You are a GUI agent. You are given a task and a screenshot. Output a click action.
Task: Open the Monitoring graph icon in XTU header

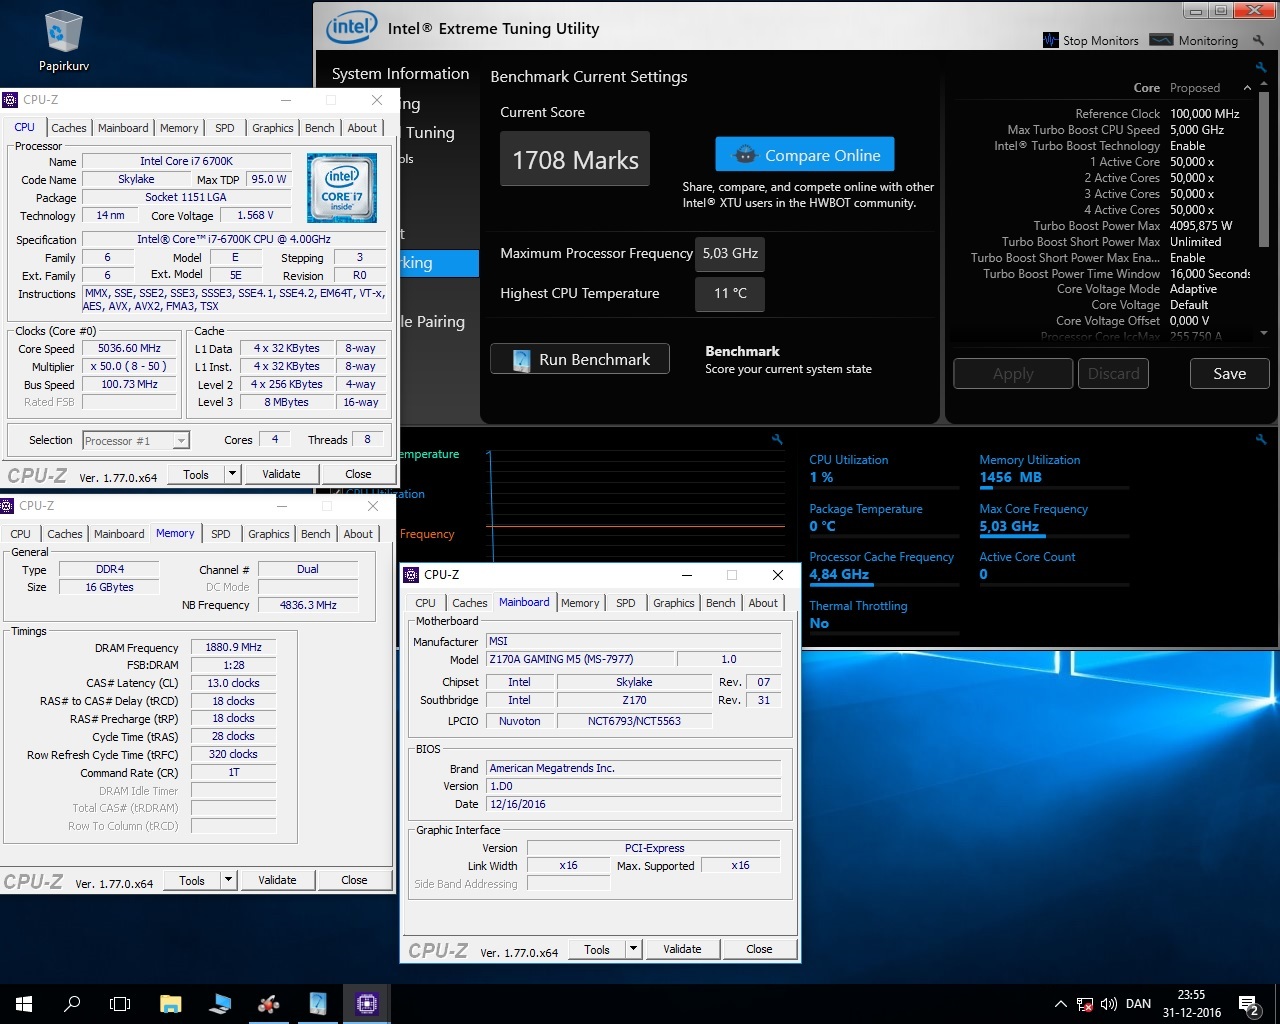[1161, 40]
